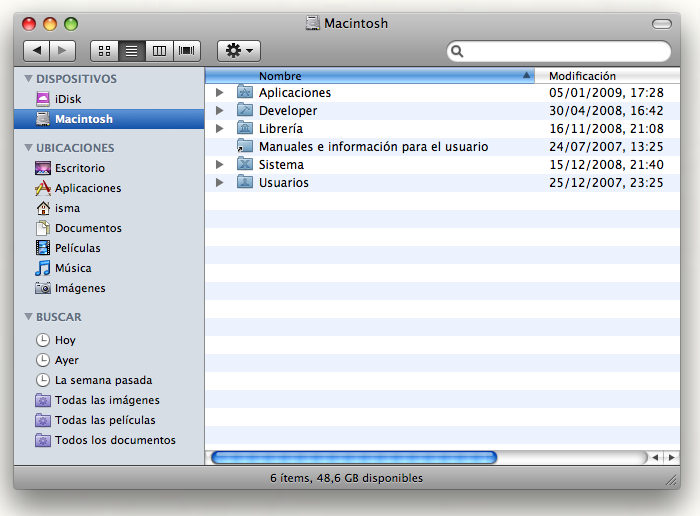The height and width of the screenshot is (516, 700).
Task: Click the Macintosh title bar disk icon
Action: coord(313,23)
